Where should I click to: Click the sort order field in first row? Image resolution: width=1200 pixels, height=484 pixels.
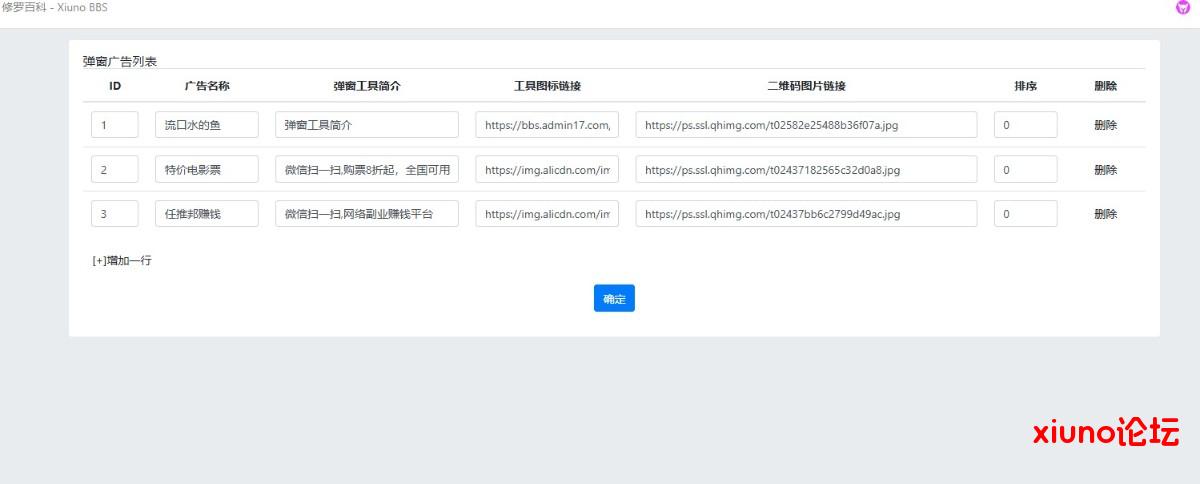coord(1025,125)
